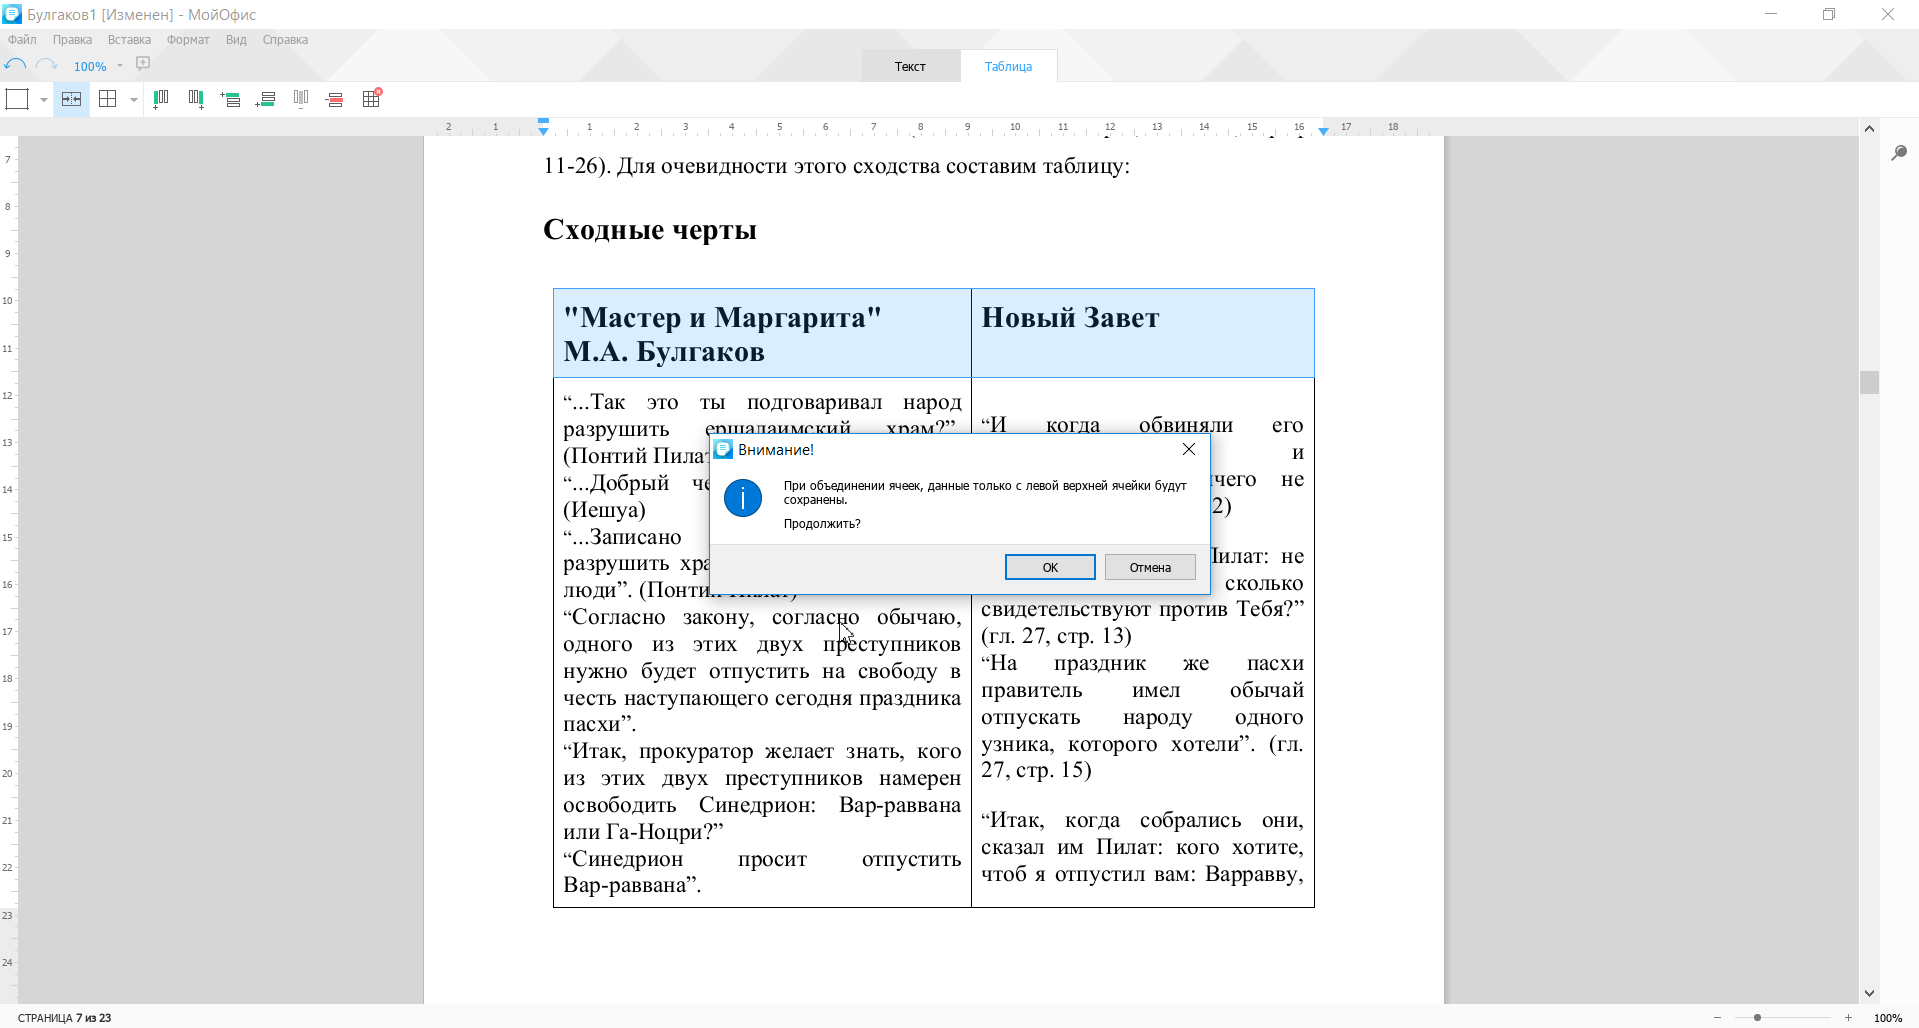Open the Вставка menu
Image resolution: width=1919 pixels, height=1028 pixels.
(129, 40)
